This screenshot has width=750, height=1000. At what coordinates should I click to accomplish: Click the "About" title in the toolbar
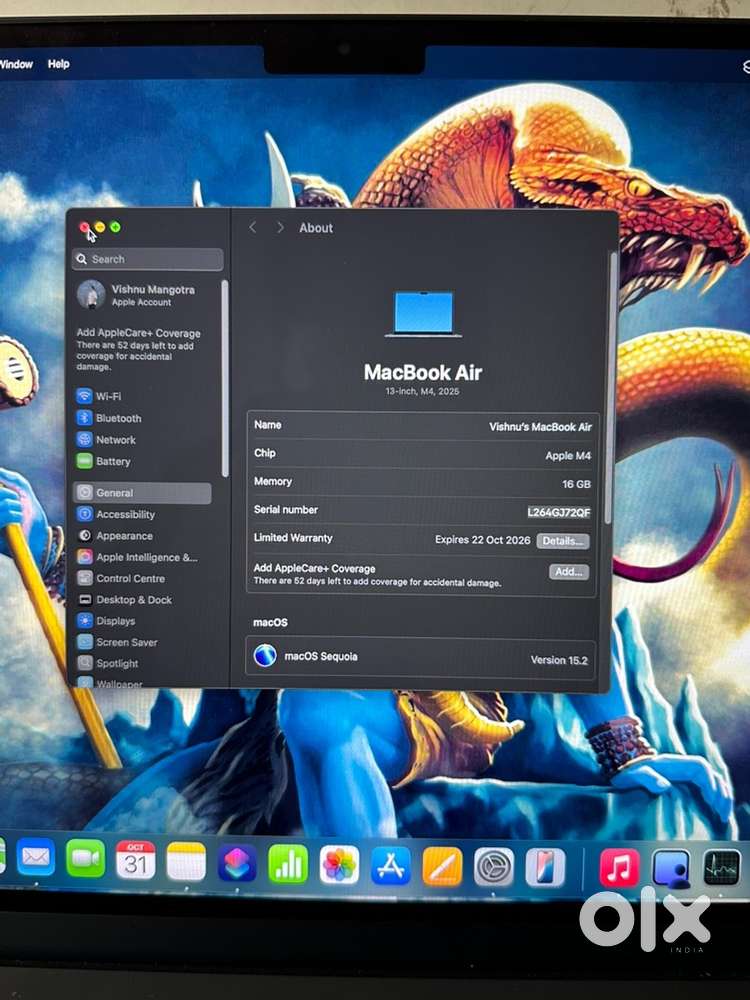316,228
